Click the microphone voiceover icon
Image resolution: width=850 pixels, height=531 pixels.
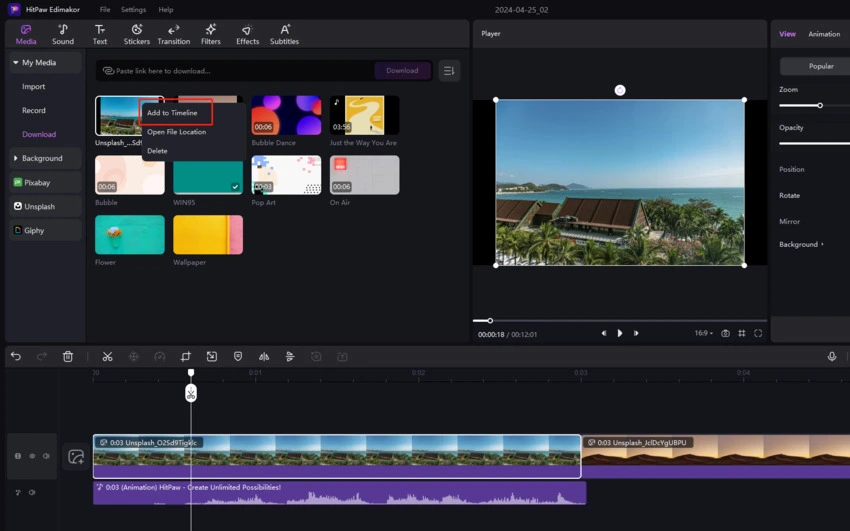(x=831, y=357)
